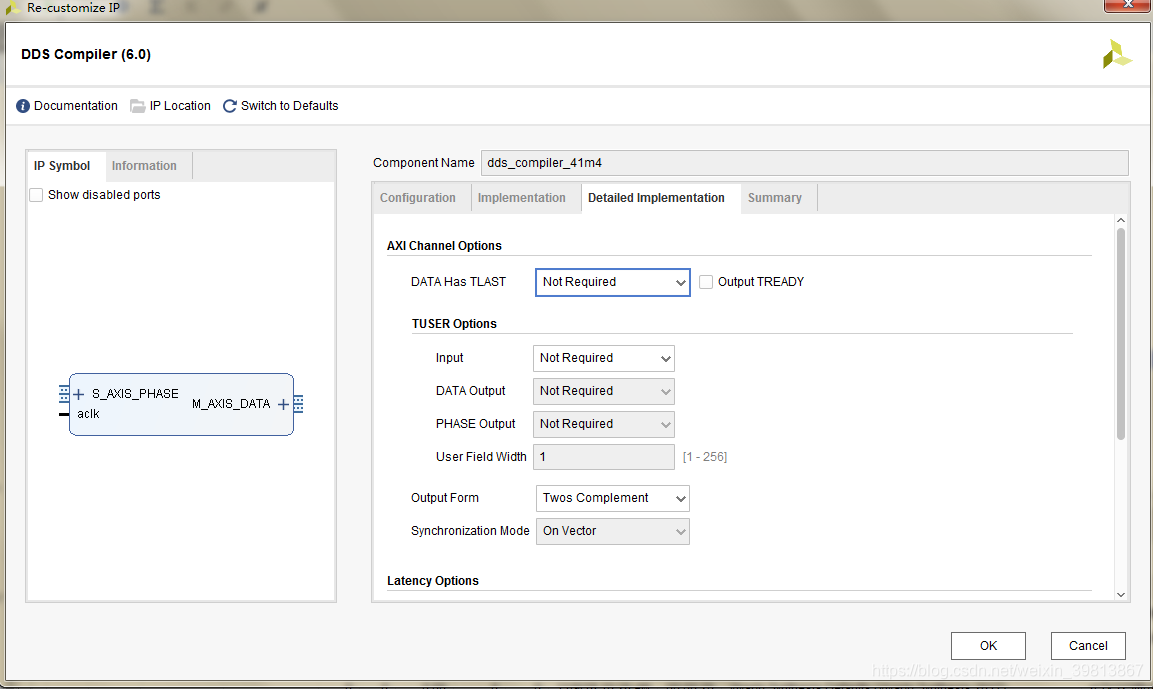Close the Re-customize IP window
This screenshot has height=689, width=1153.
coord(1128,6)
